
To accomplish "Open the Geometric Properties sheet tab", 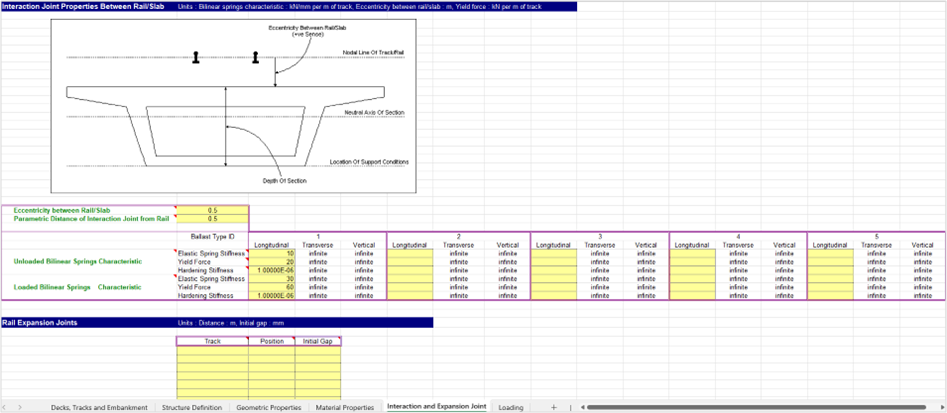I will [269, 407].
